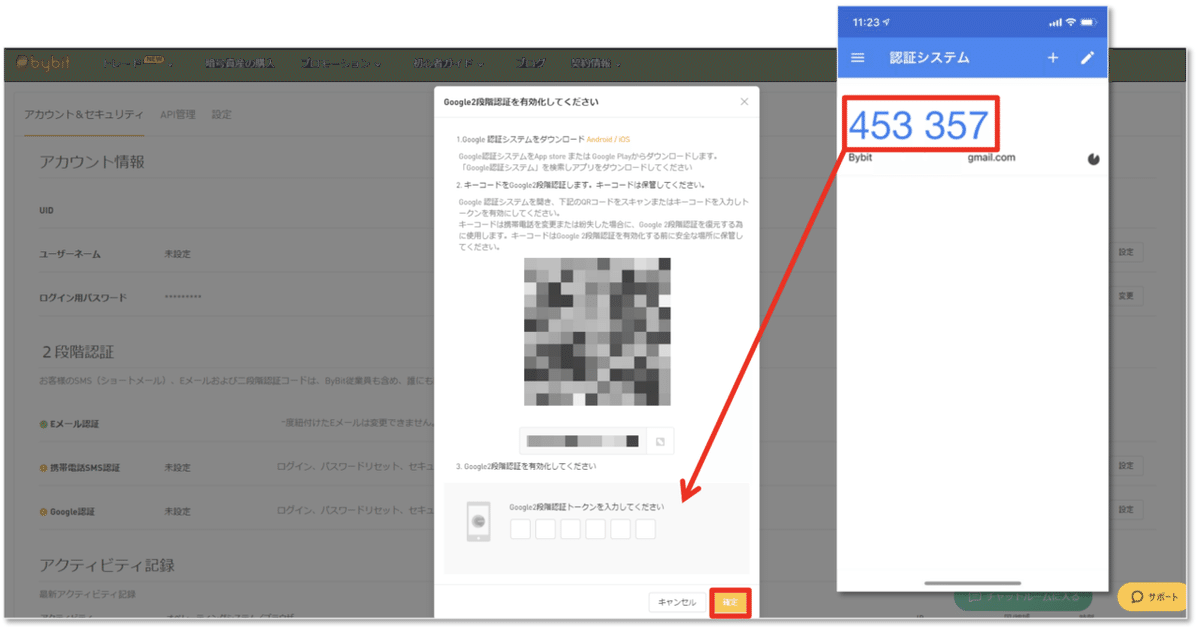Click the copy icon next to the key code
Screen dimensions: 1200x632
tap(660, 441)
